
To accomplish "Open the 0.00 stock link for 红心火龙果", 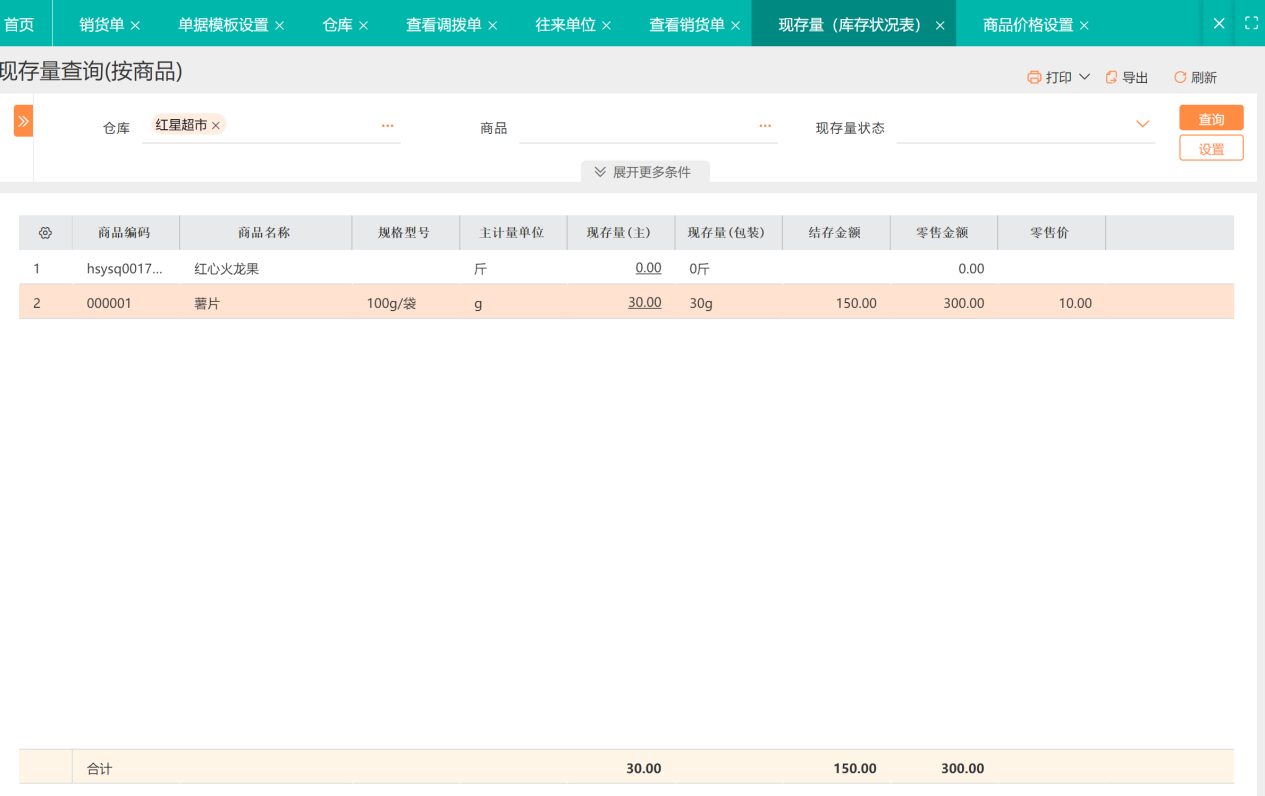I will (x=648, y=268).
